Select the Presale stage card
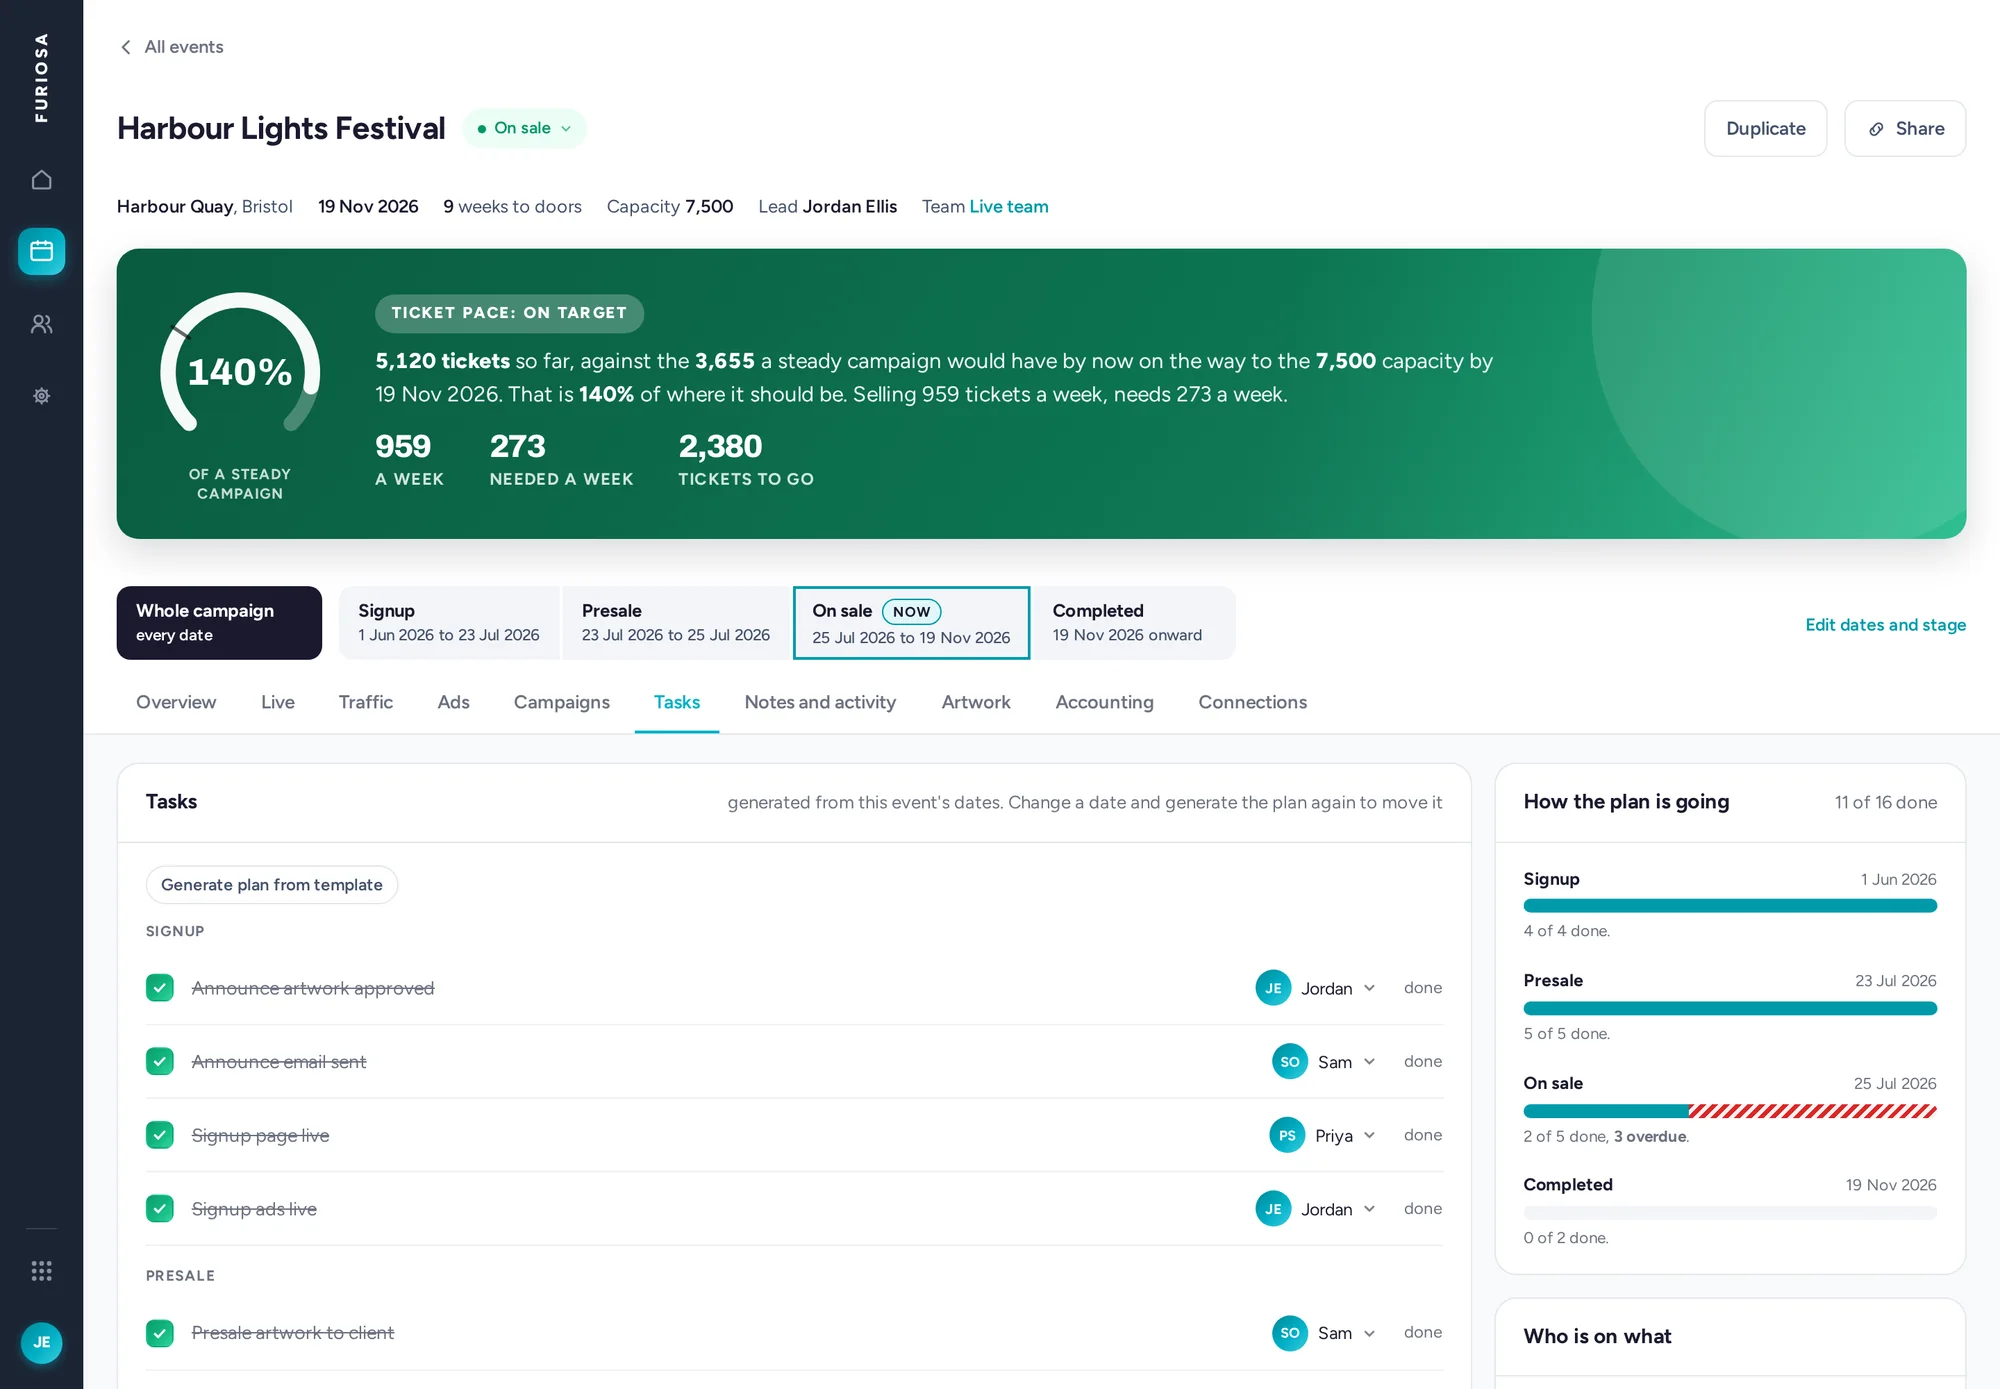This screenshot has height=1389, width=2000. click(676, 623)
